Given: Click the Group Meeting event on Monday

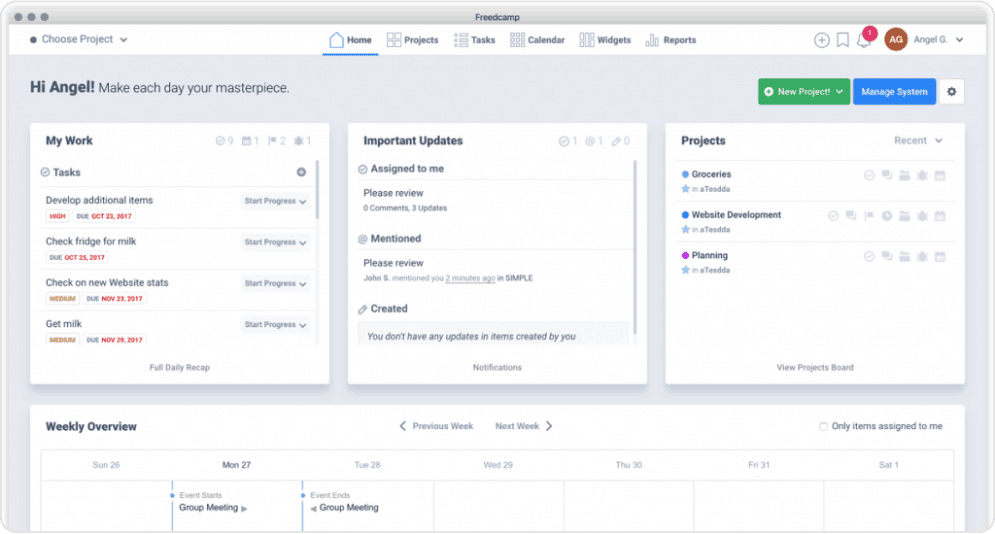Looking at the screenshot, I should click(209, 507).
